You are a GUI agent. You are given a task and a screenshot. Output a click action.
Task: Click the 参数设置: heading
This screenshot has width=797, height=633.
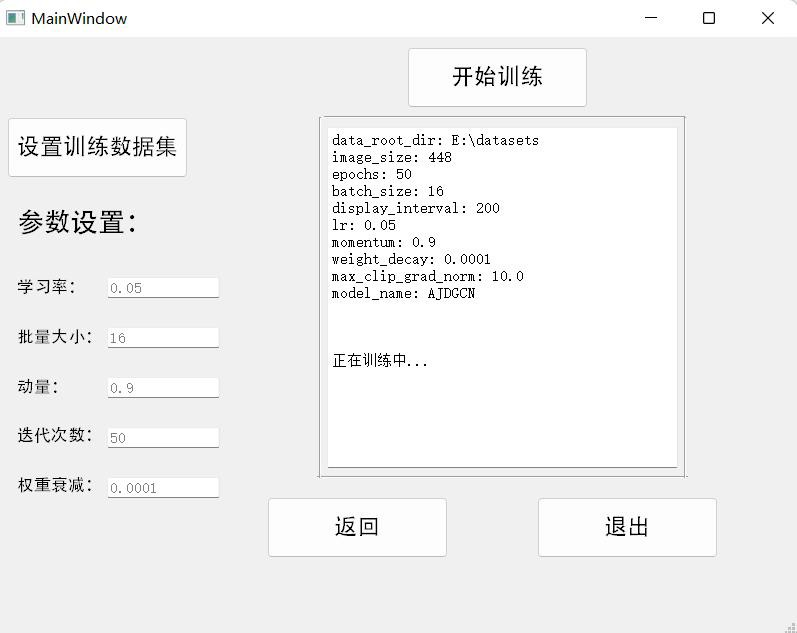(78, 222)
